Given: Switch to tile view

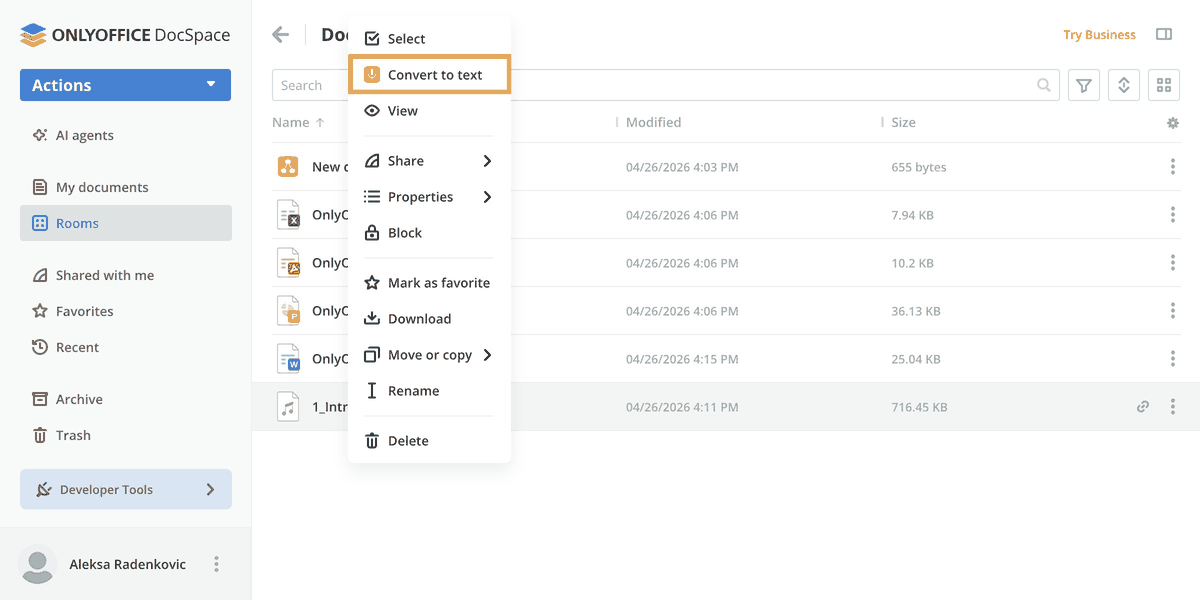Looking at the screenshot, I should click(1164, 85).
